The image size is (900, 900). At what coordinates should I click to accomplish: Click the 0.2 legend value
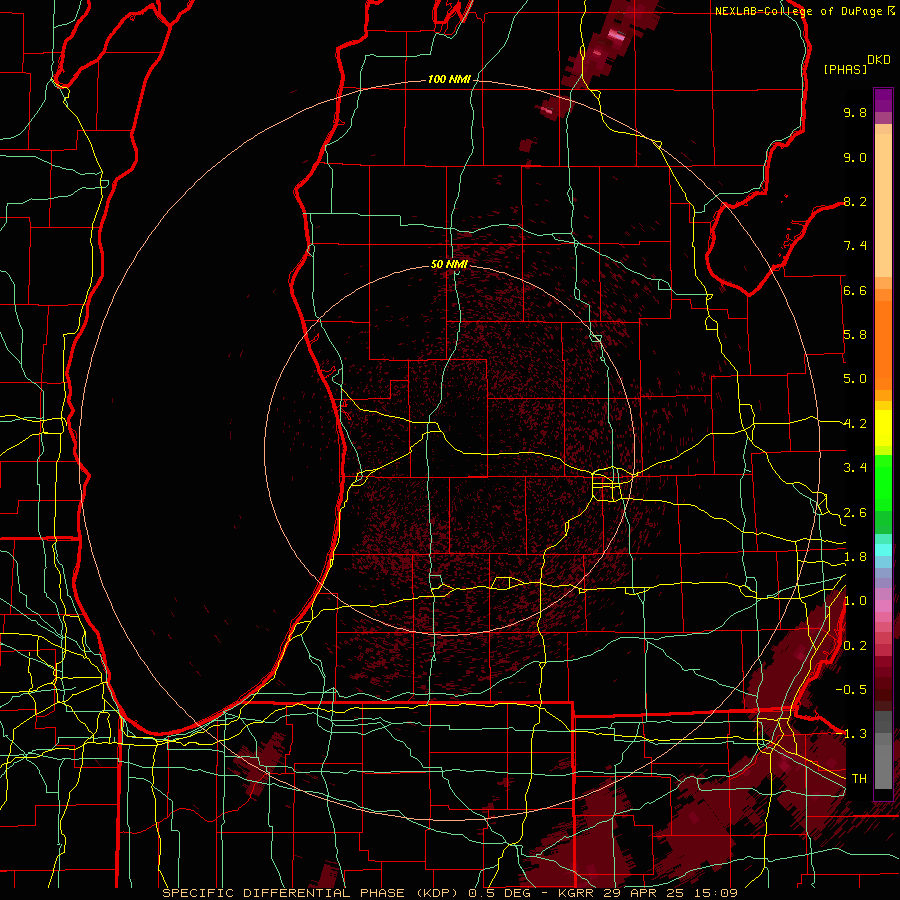pyautogui.click(x=855, y=646)
